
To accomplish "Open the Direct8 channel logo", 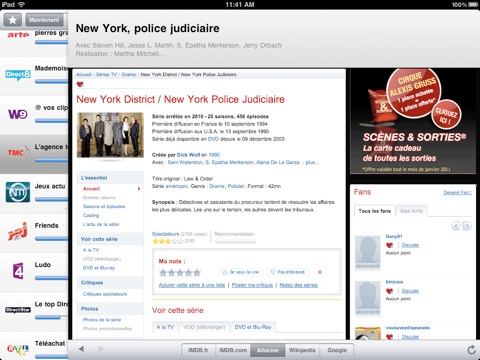I will tap(18, 75).
